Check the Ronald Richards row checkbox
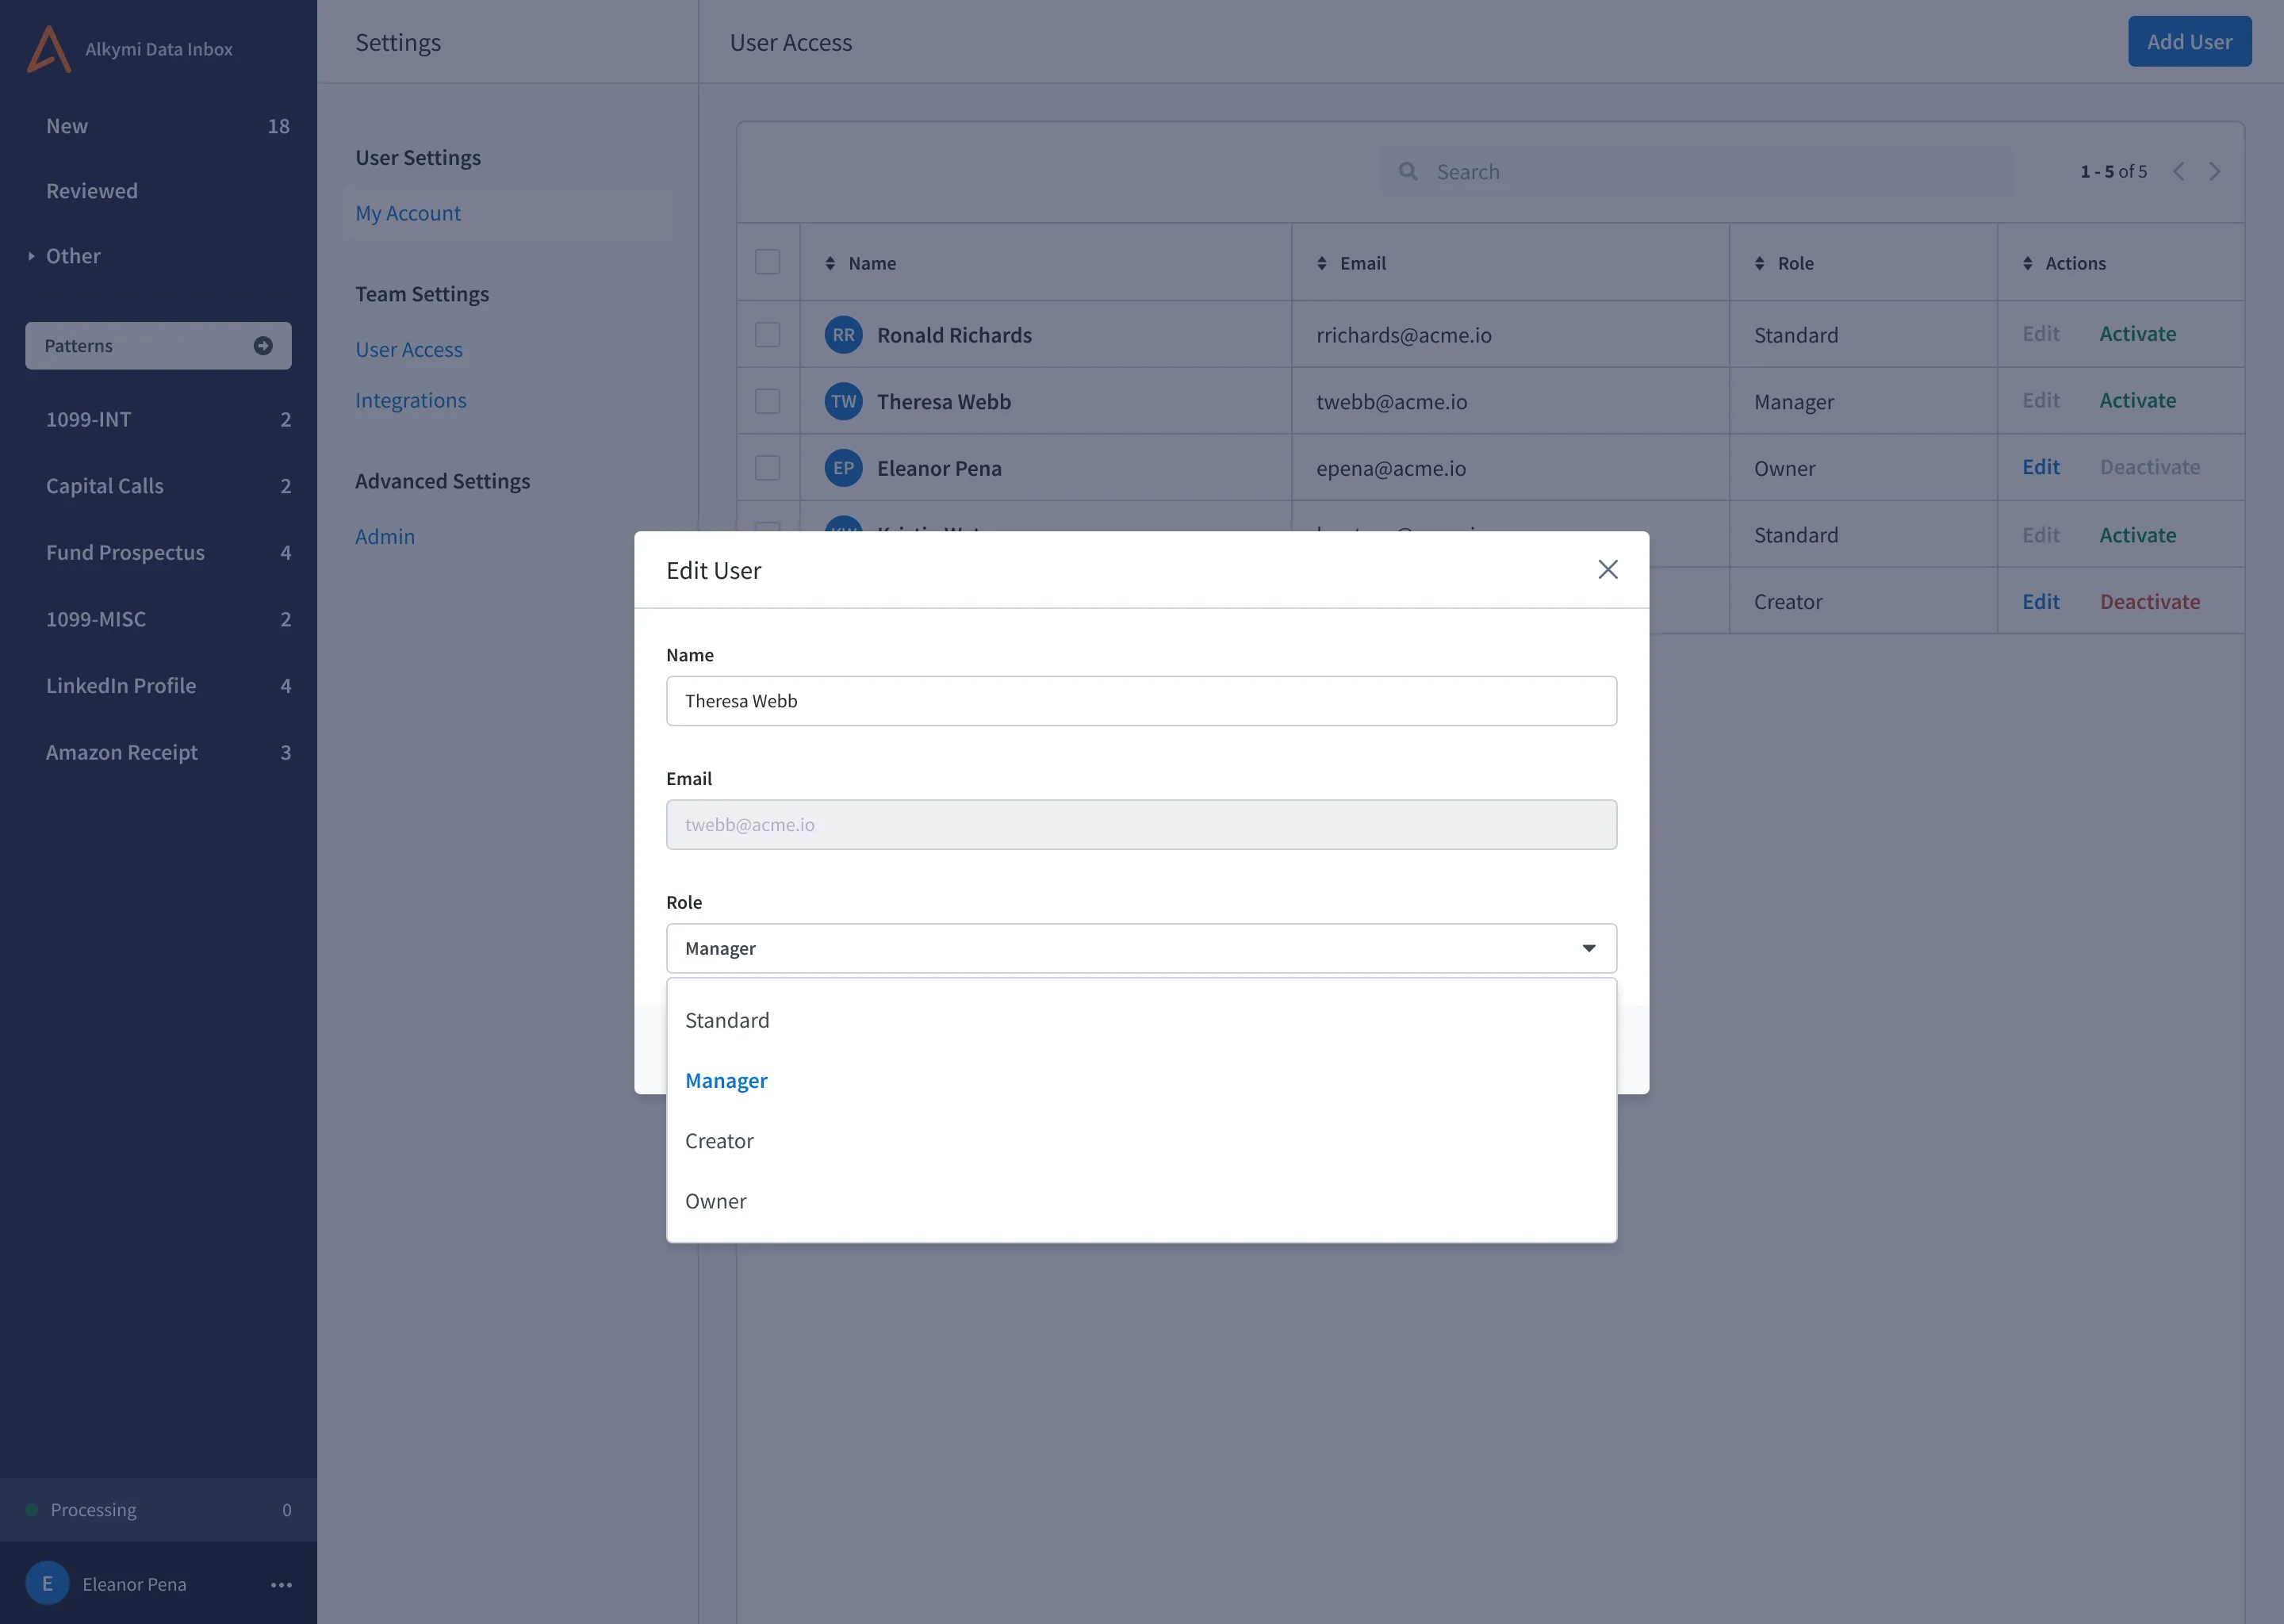 click(767, 334)
